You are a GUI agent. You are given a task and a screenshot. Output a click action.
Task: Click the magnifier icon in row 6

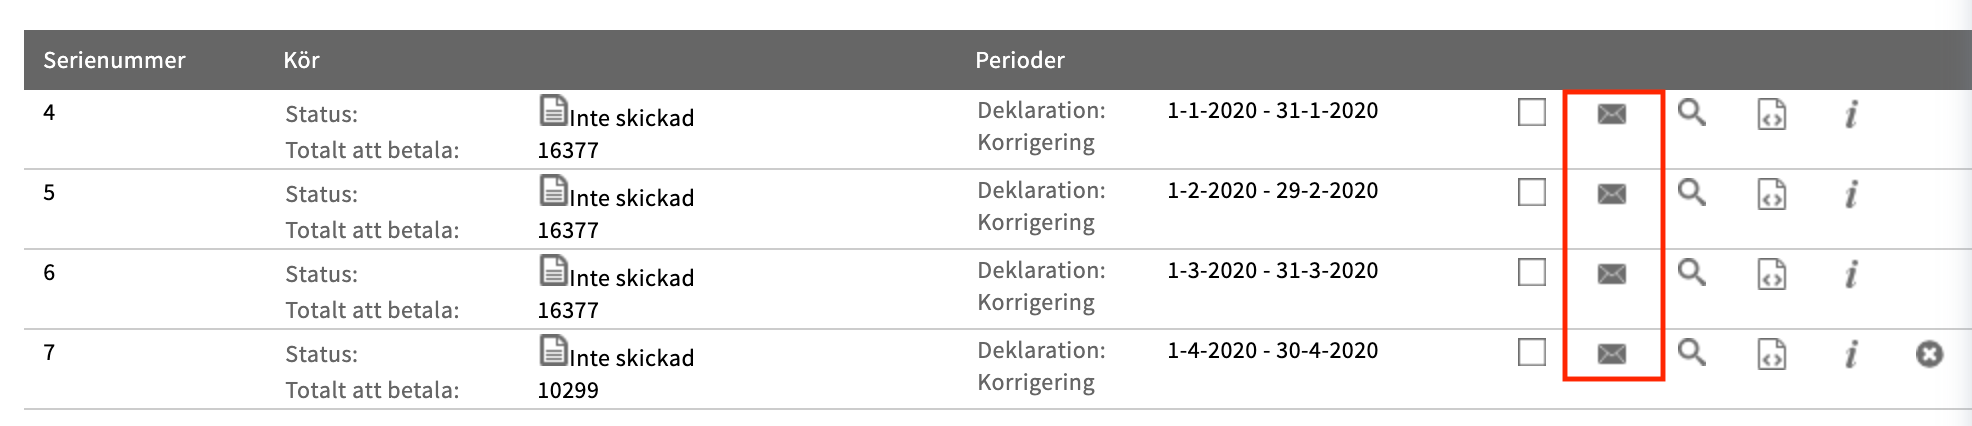point(1691,272)
